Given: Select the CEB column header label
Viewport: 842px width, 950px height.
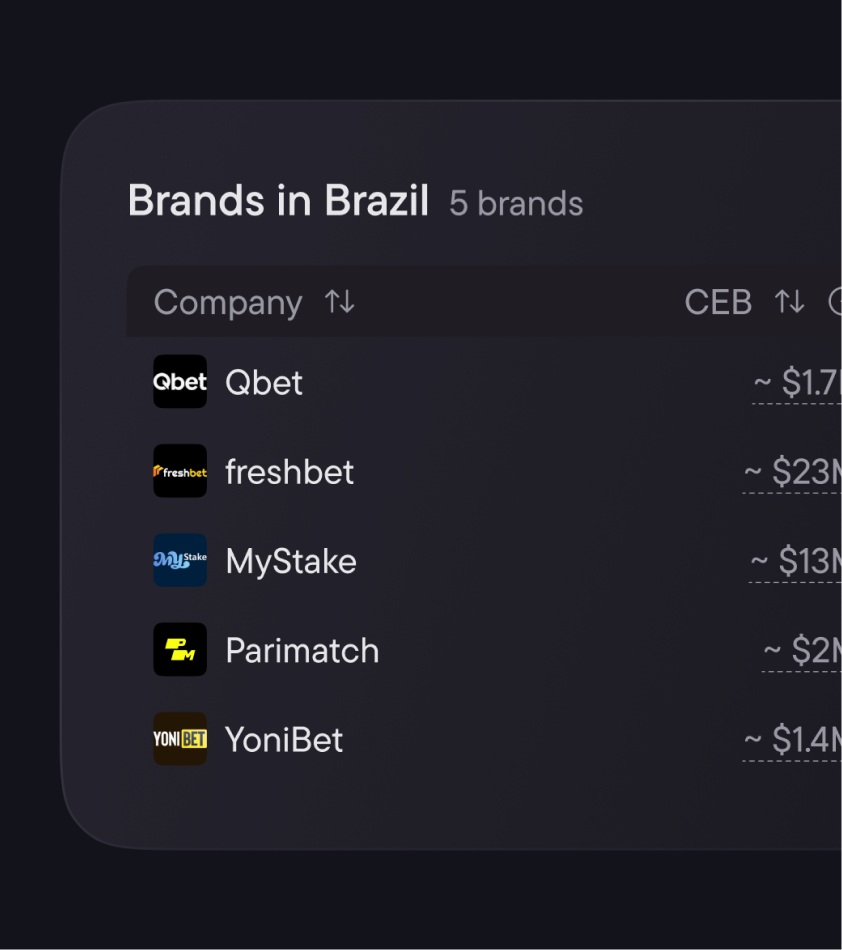Looking at the screenshot, I should click(x=718, y=302).
